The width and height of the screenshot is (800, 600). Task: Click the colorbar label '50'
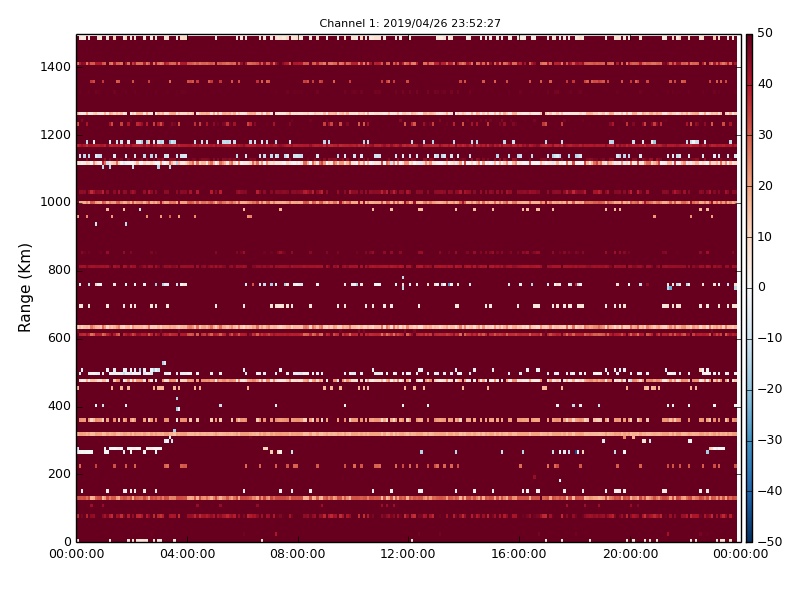click(x=765, y=33)
